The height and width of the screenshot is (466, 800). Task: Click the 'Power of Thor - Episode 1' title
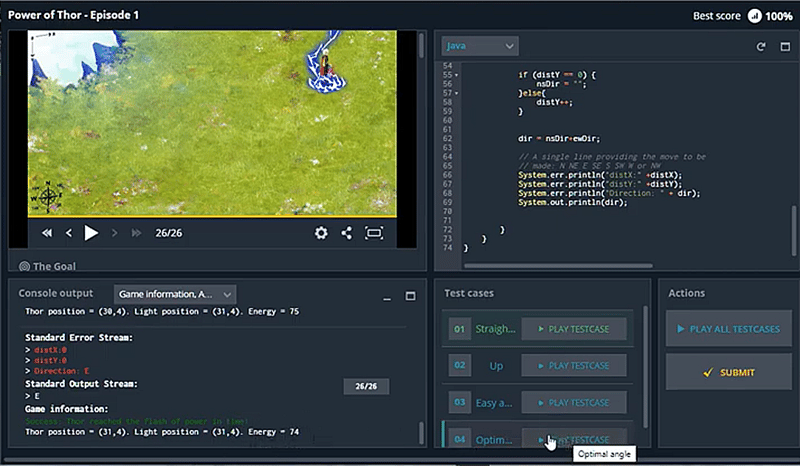pyautogui.click(x=73, y=15)
